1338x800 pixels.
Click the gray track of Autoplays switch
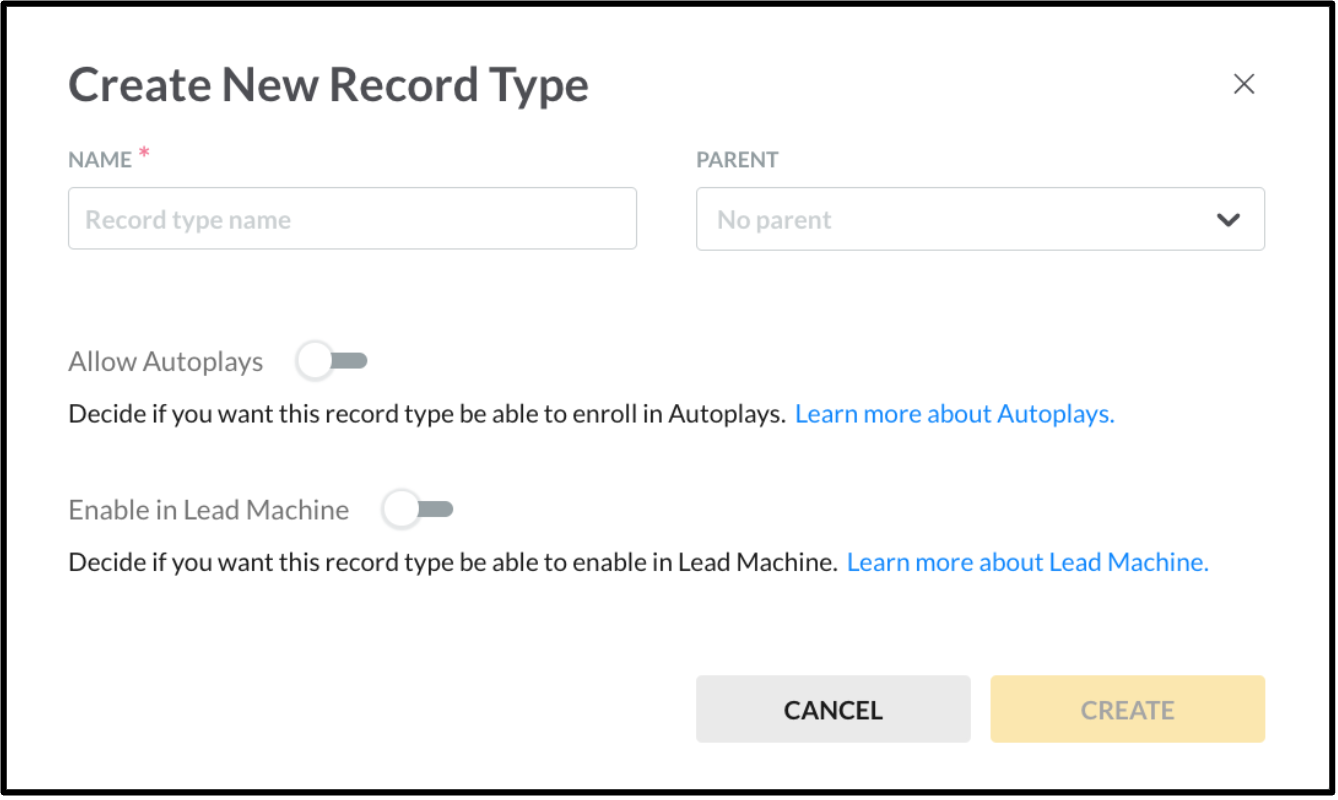[x=354, y=361]
